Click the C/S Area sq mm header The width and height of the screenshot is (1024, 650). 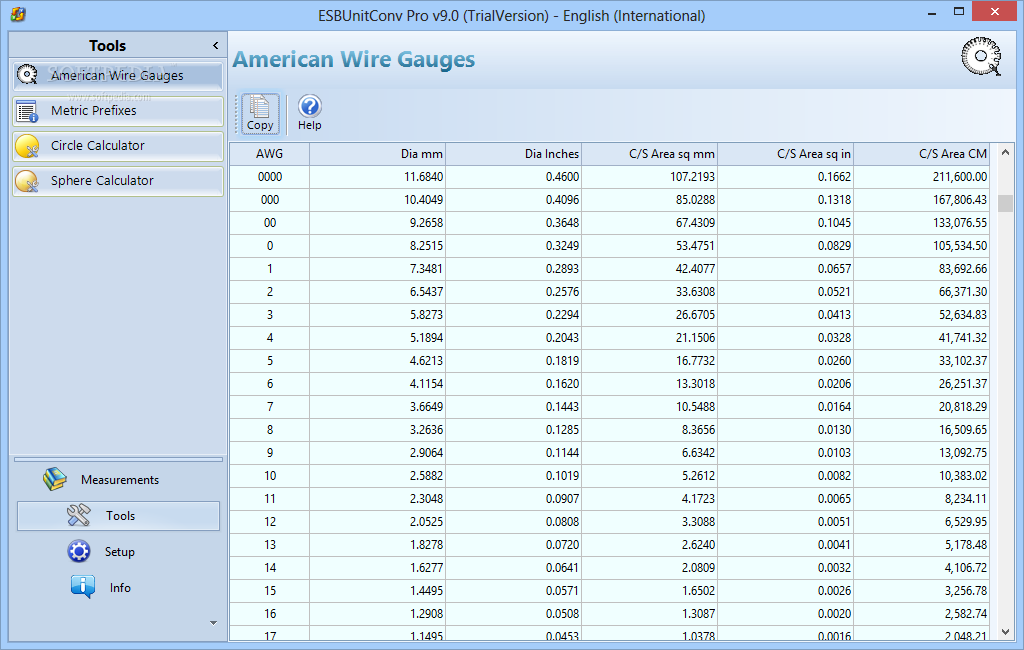point(649,154)
